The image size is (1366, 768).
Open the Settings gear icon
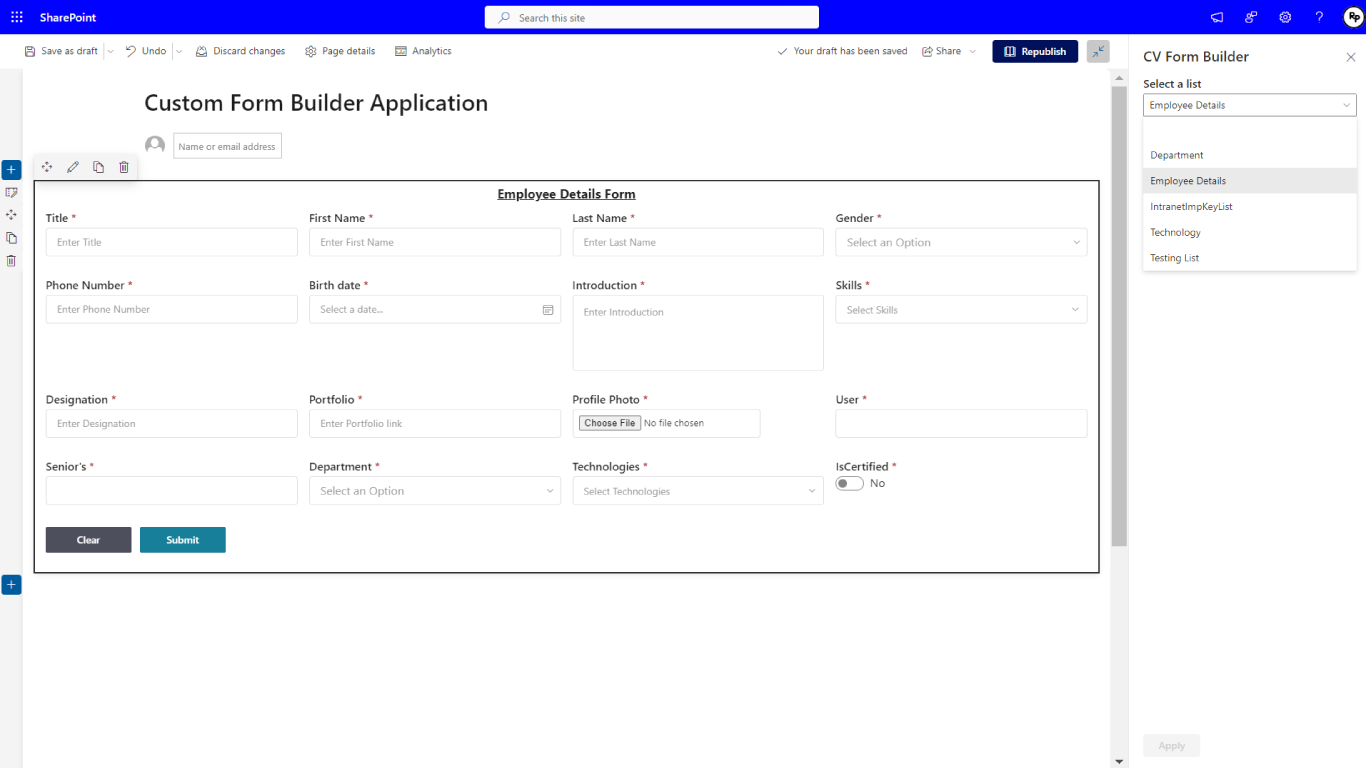pyautogui.click(x=1285, y=18)
